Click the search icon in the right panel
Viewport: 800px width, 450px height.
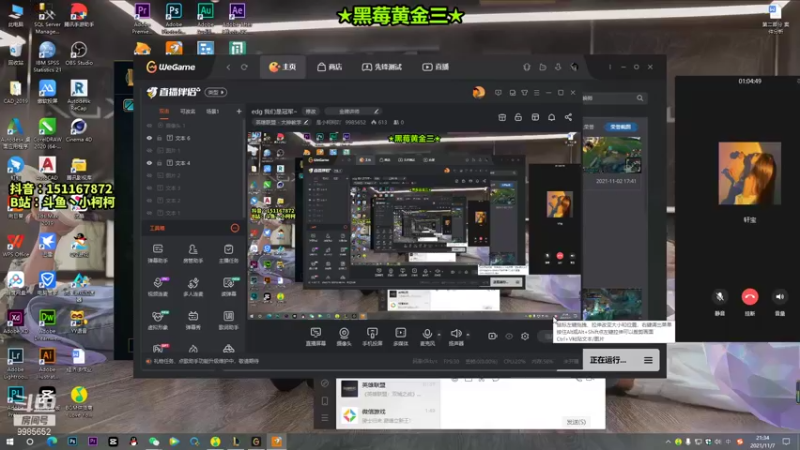(640, 98)
